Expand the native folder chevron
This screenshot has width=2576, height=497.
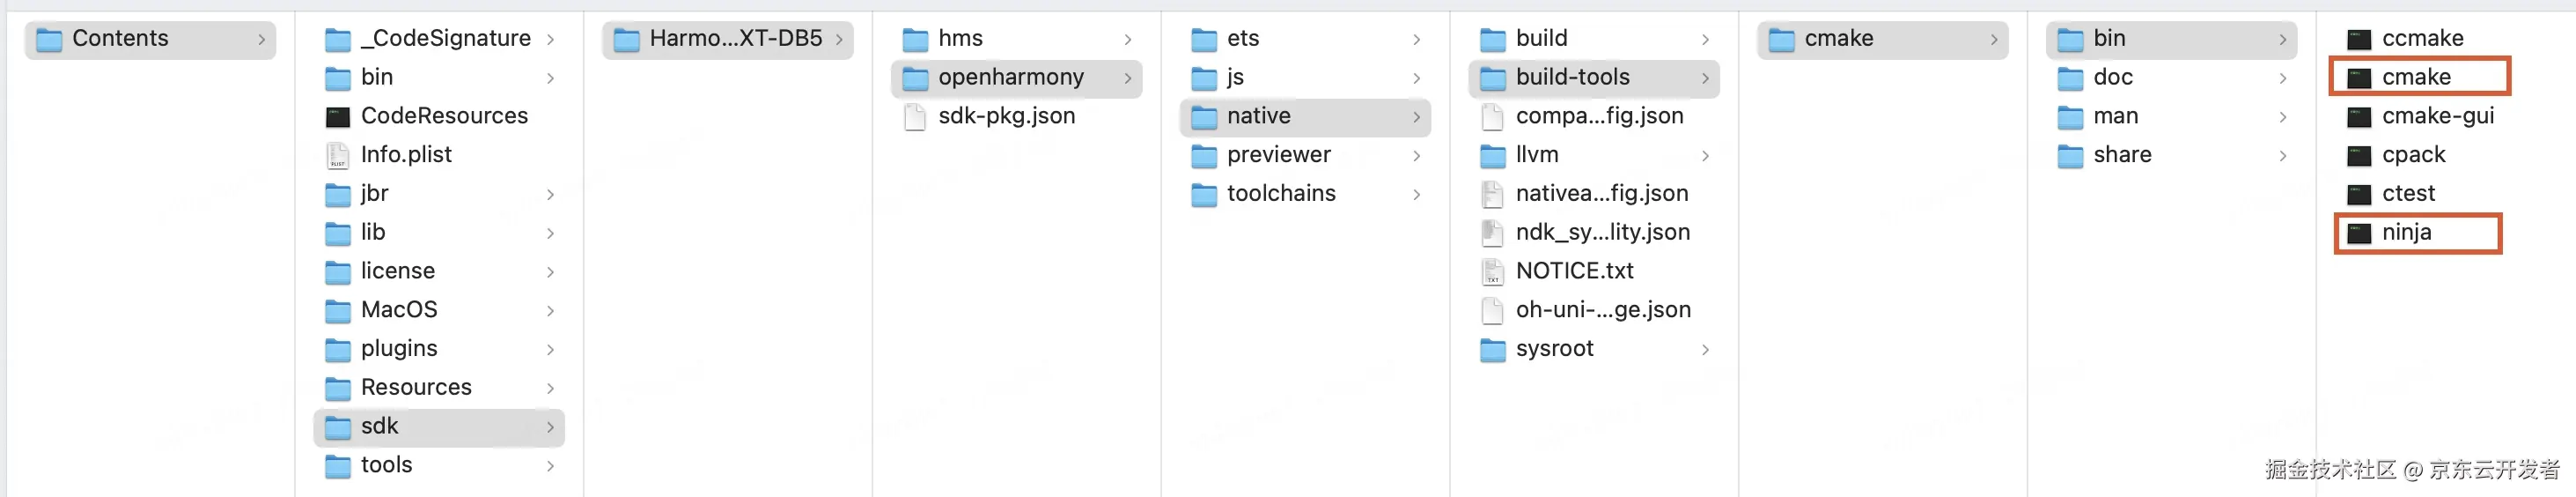point(1416,117)
